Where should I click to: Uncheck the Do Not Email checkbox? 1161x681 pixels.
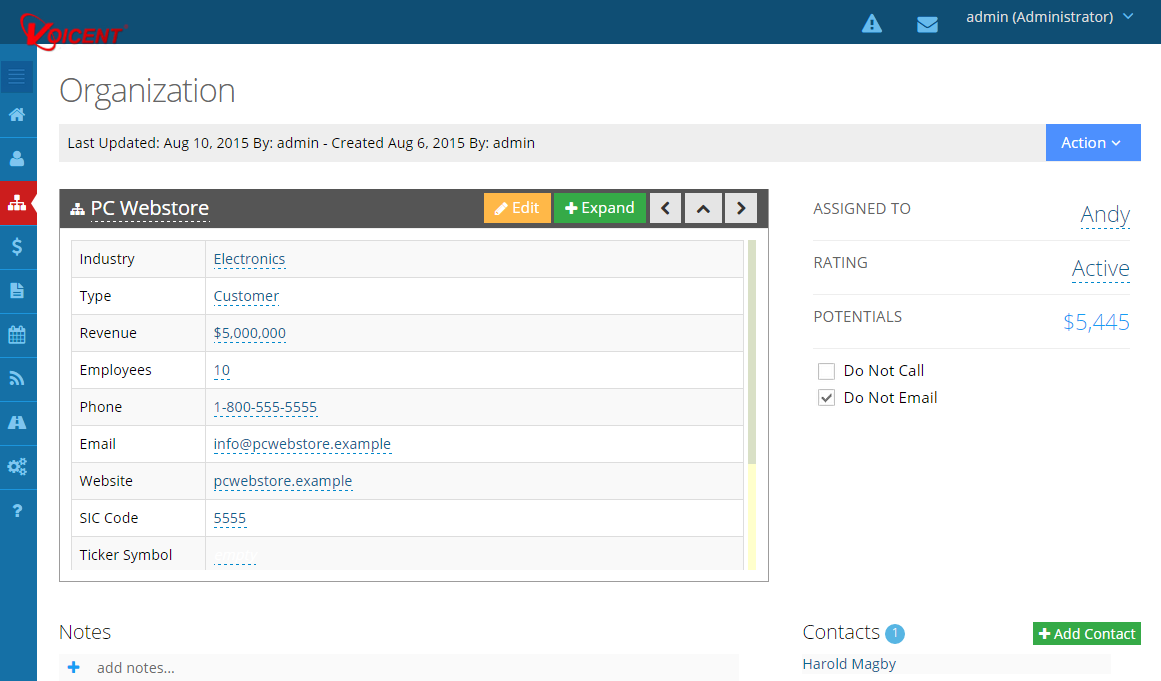[x=826, y=397]
